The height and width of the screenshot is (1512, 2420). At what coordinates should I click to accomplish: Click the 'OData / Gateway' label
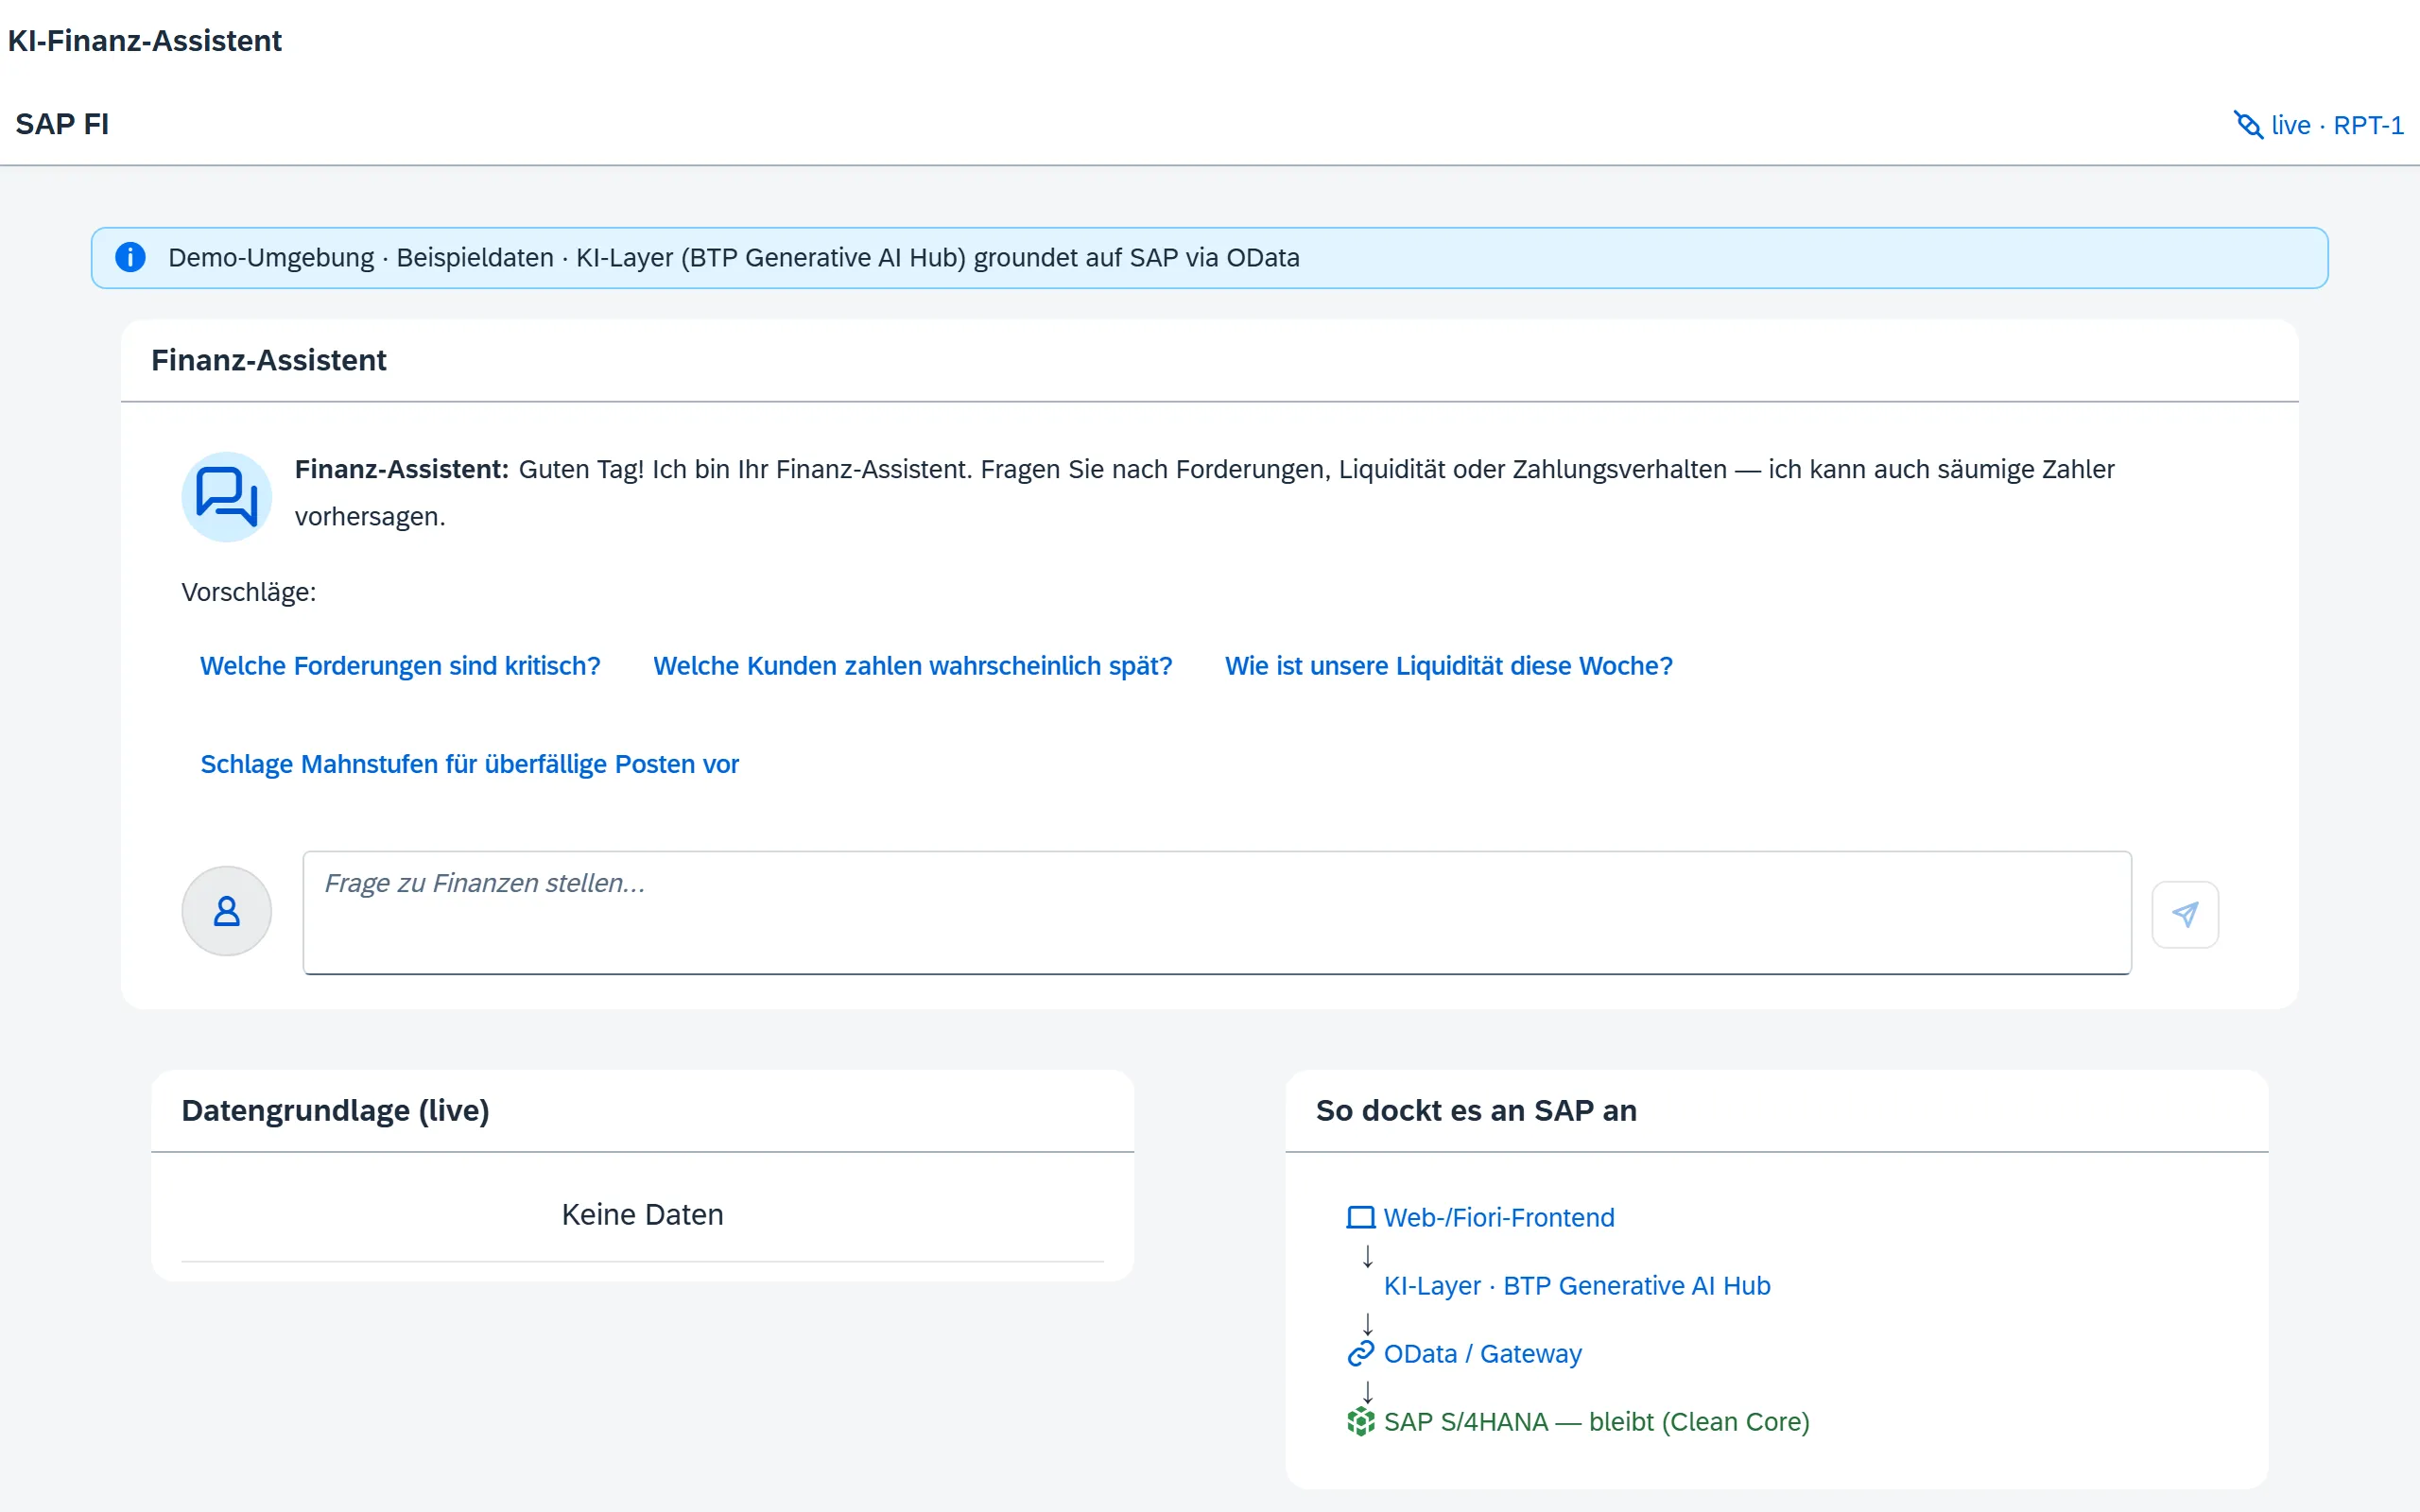(x=1482, y=1353)
